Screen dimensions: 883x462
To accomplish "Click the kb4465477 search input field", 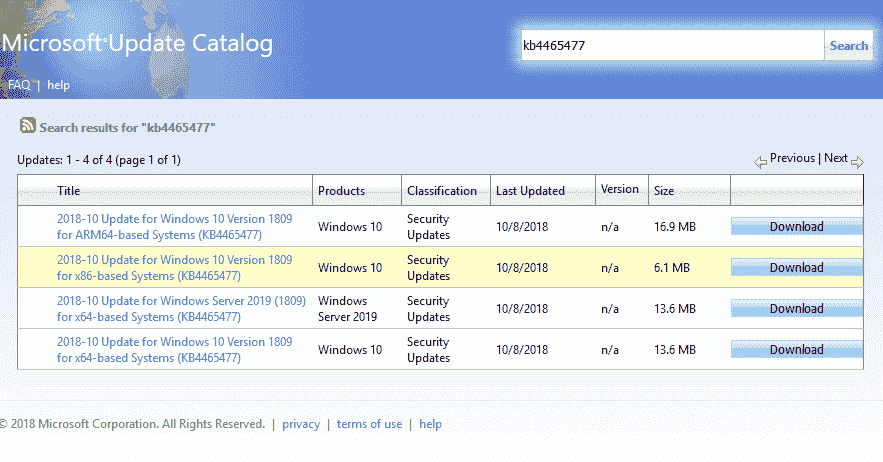I will pyautogui.click(x=672, y=46).
